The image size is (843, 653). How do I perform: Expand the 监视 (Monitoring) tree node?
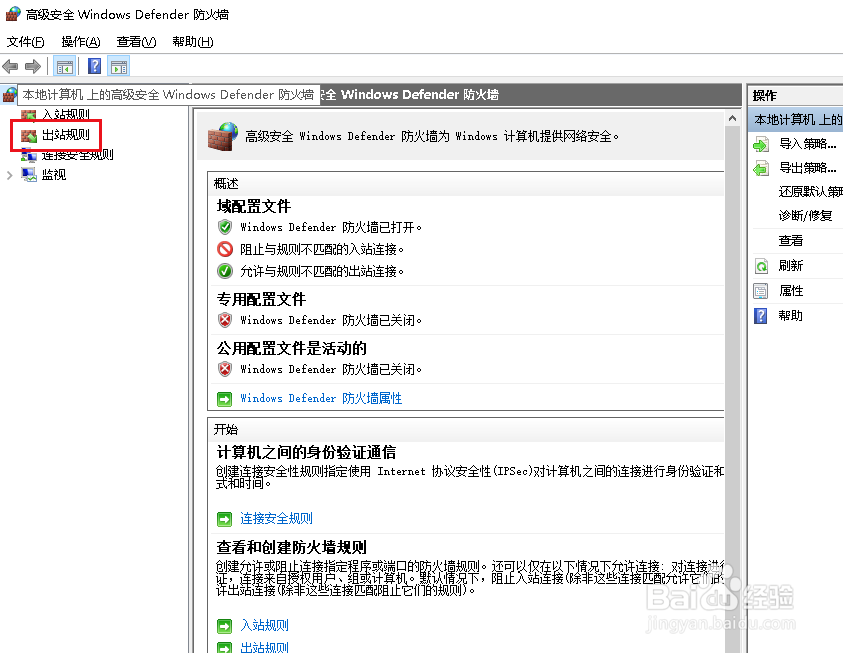8,173
